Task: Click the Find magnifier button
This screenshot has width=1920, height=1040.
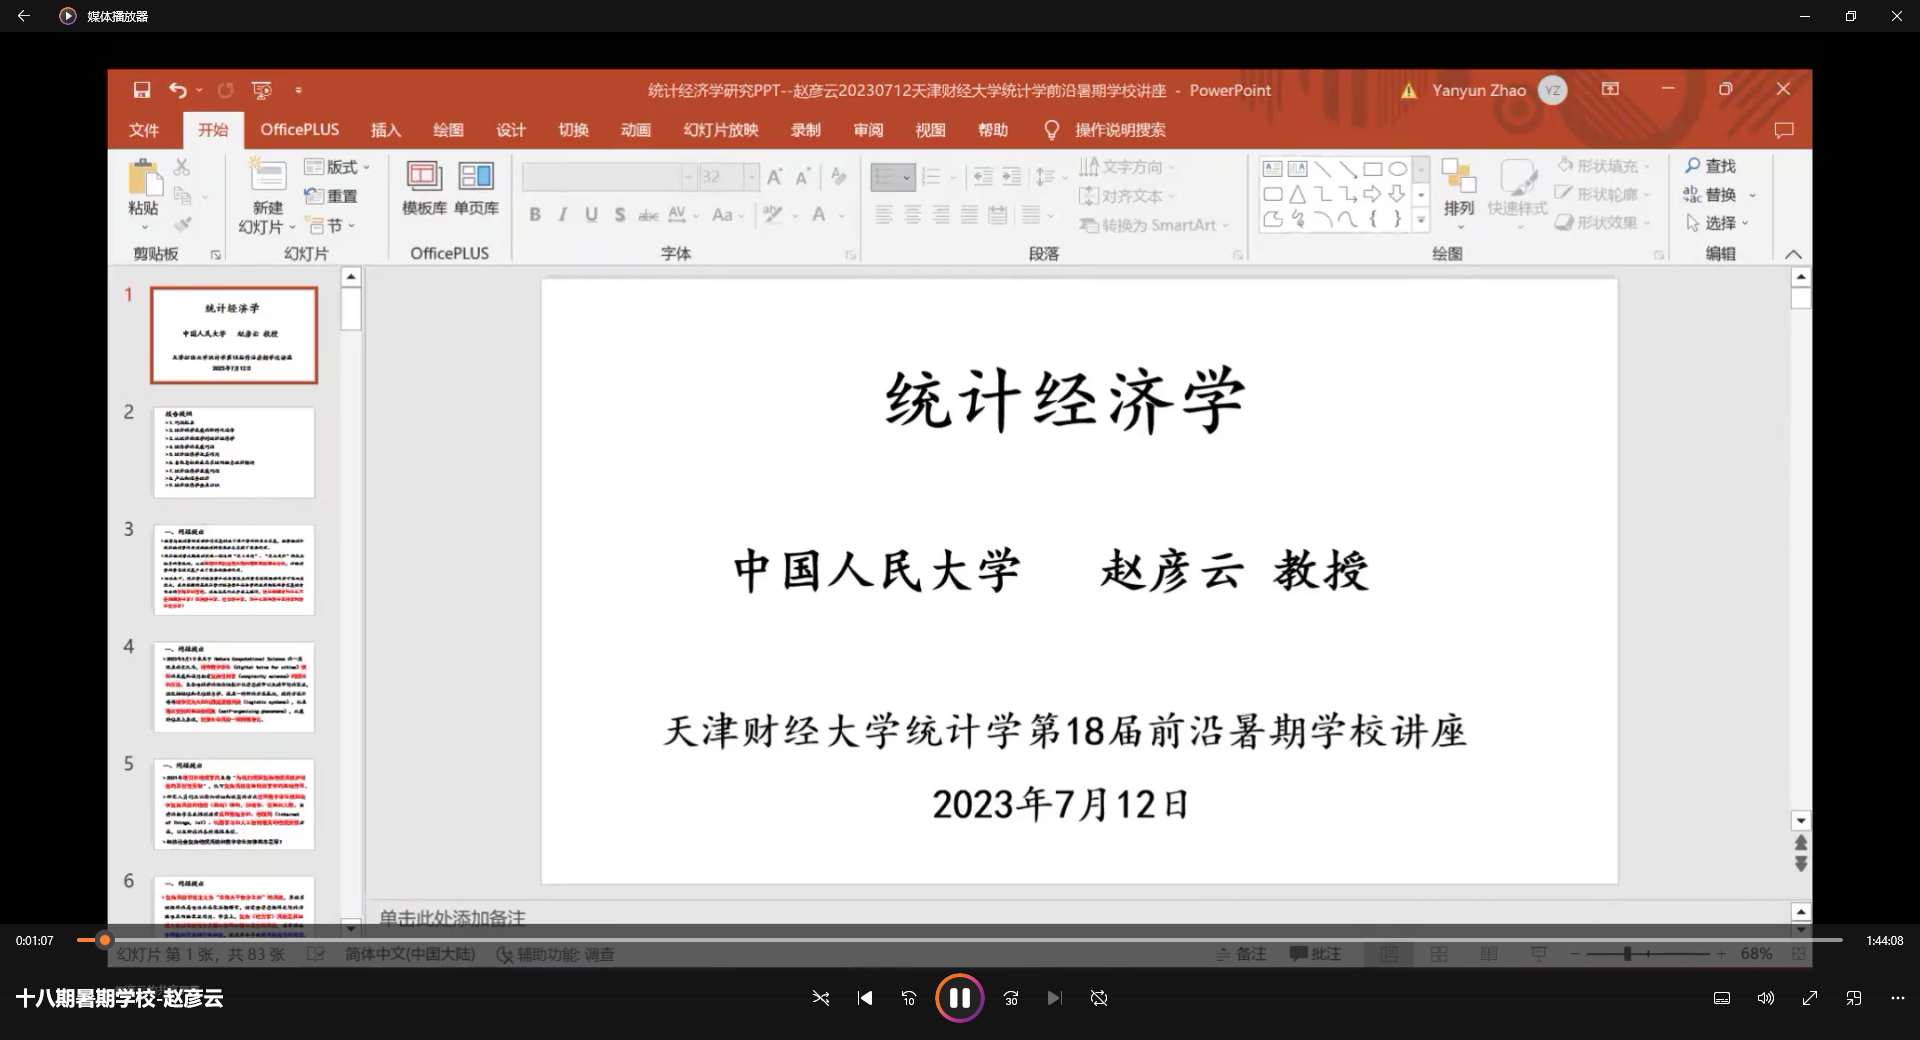Action: [1710, 166]
